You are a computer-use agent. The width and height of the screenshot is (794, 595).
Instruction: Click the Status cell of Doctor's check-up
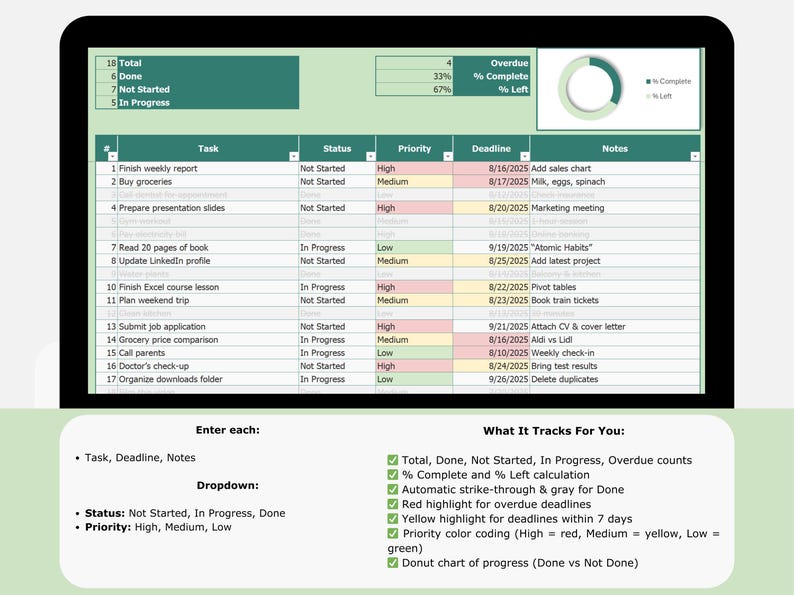coord(337,366)
